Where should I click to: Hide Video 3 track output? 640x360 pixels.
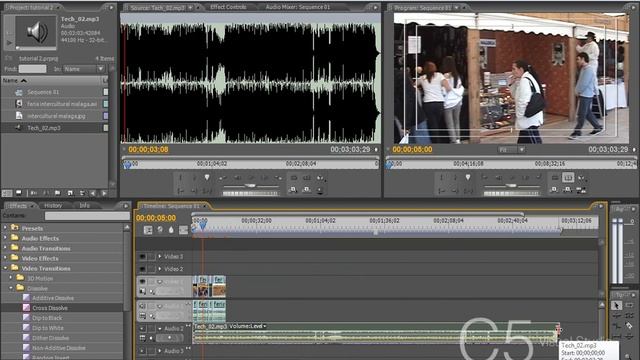(x=142, y=256)
